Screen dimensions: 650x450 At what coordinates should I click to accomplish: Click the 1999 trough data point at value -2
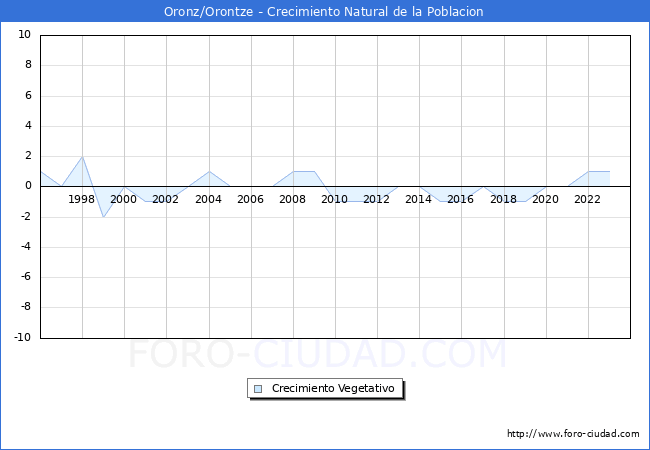coord(103,217)
